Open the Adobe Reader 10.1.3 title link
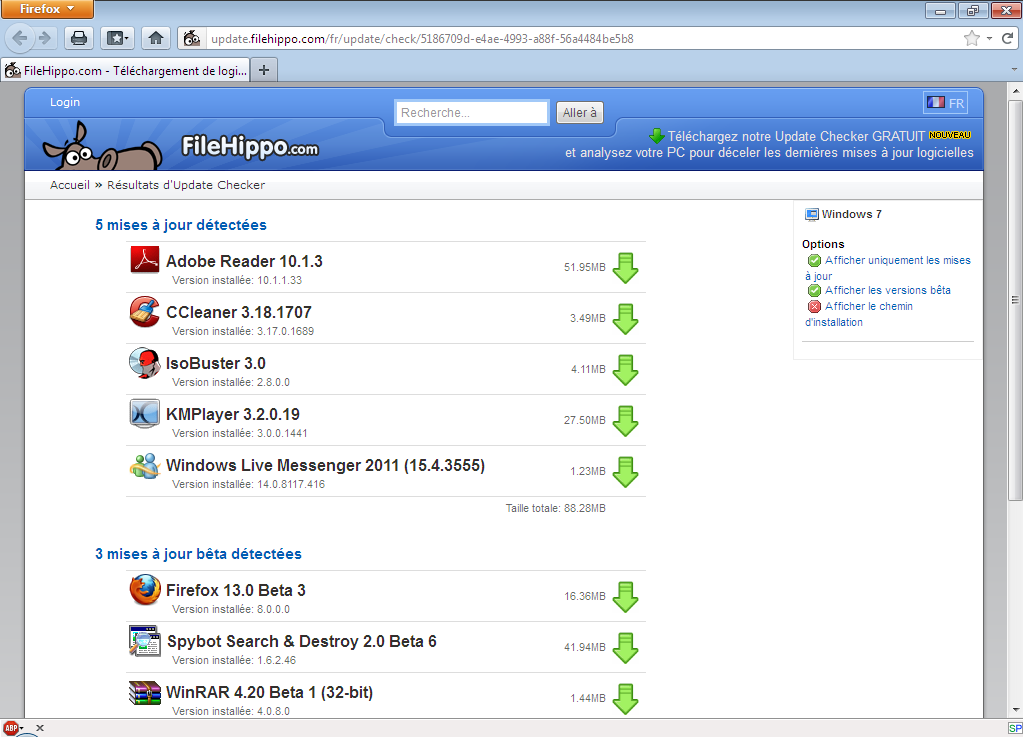 [x=244, y=262]
